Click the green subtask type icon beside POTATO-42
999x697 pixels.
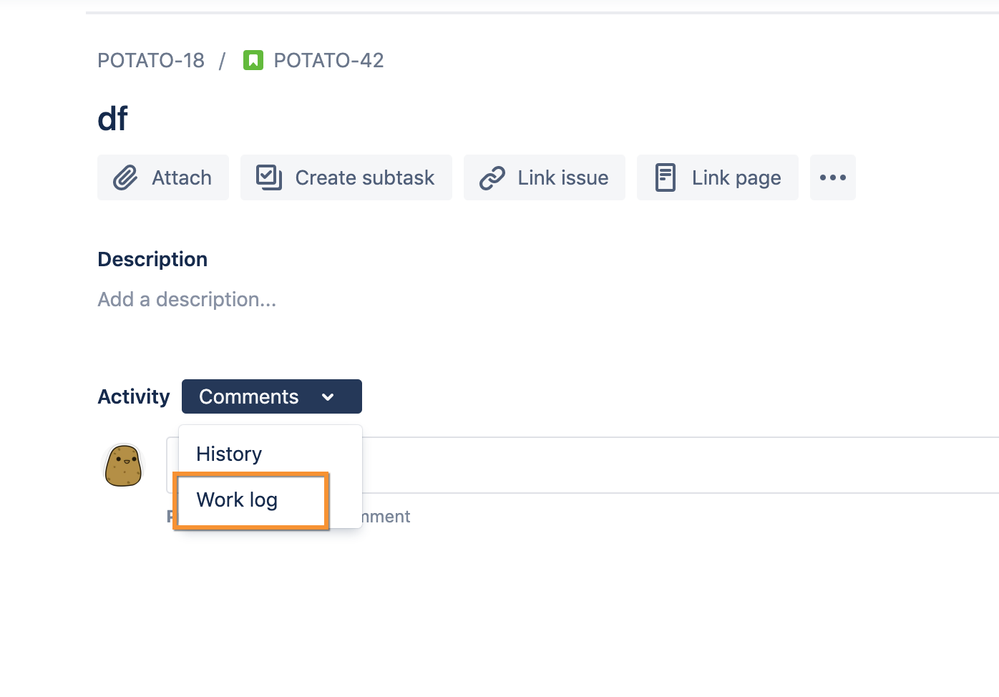tap(253, 60)
